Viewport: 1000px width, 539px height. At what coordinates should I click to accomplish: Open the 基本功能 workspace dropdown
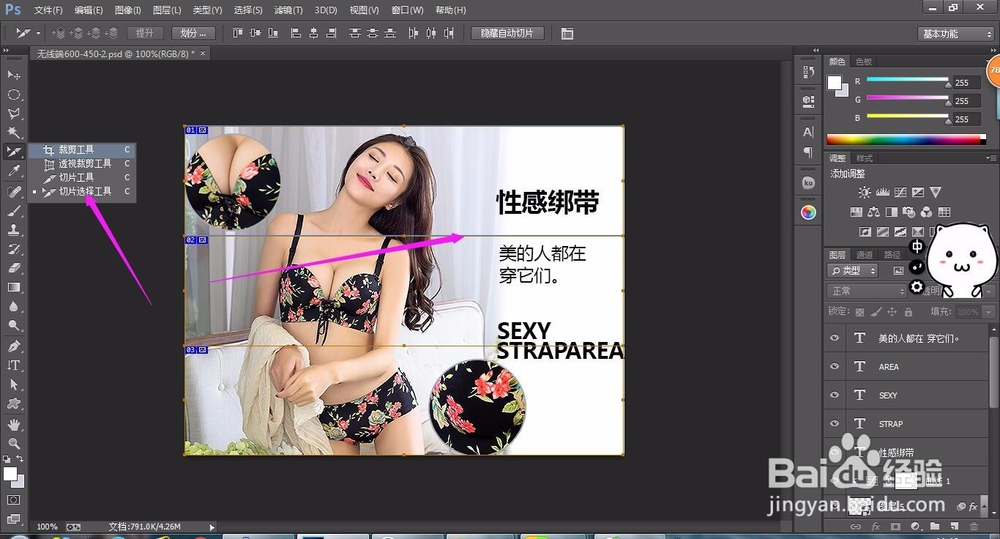[957, 34]
